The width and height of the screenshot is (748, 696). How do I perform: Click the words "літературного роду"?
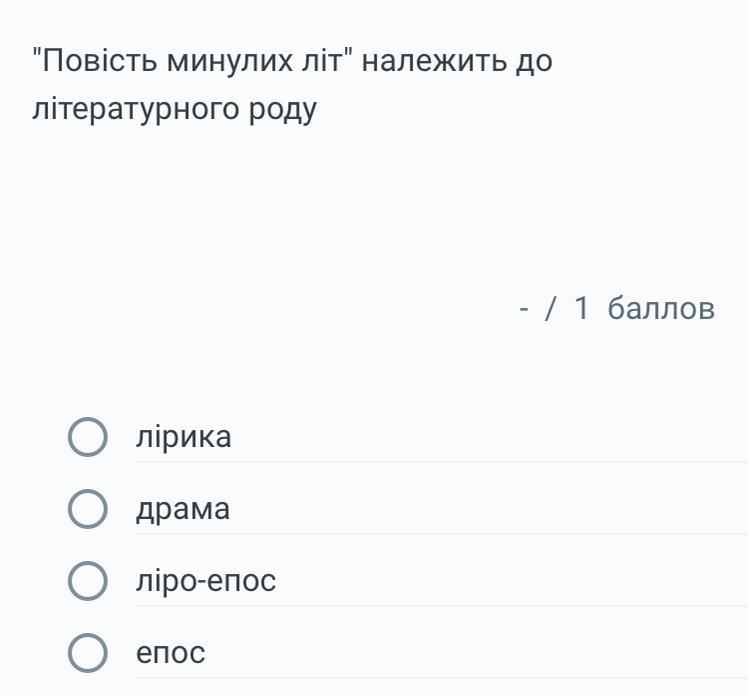point(174,109)
